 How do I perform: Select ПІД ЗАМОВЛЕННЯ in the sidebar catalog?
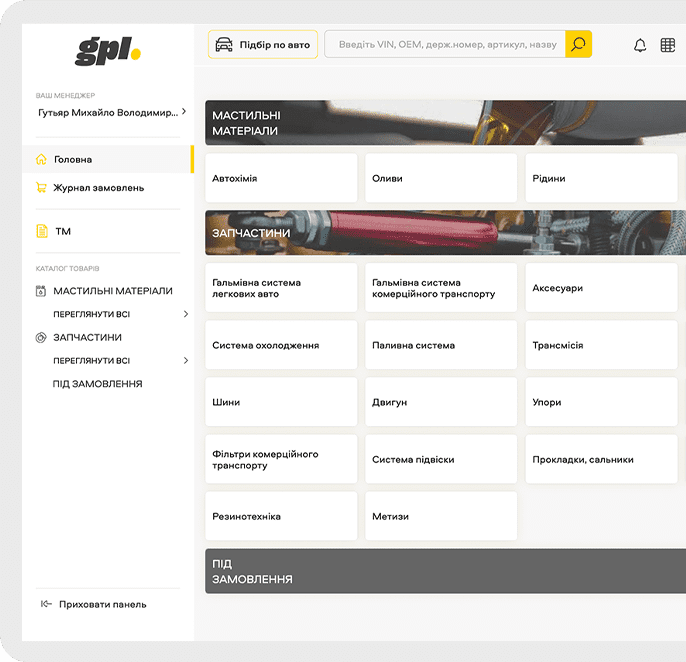97,384
